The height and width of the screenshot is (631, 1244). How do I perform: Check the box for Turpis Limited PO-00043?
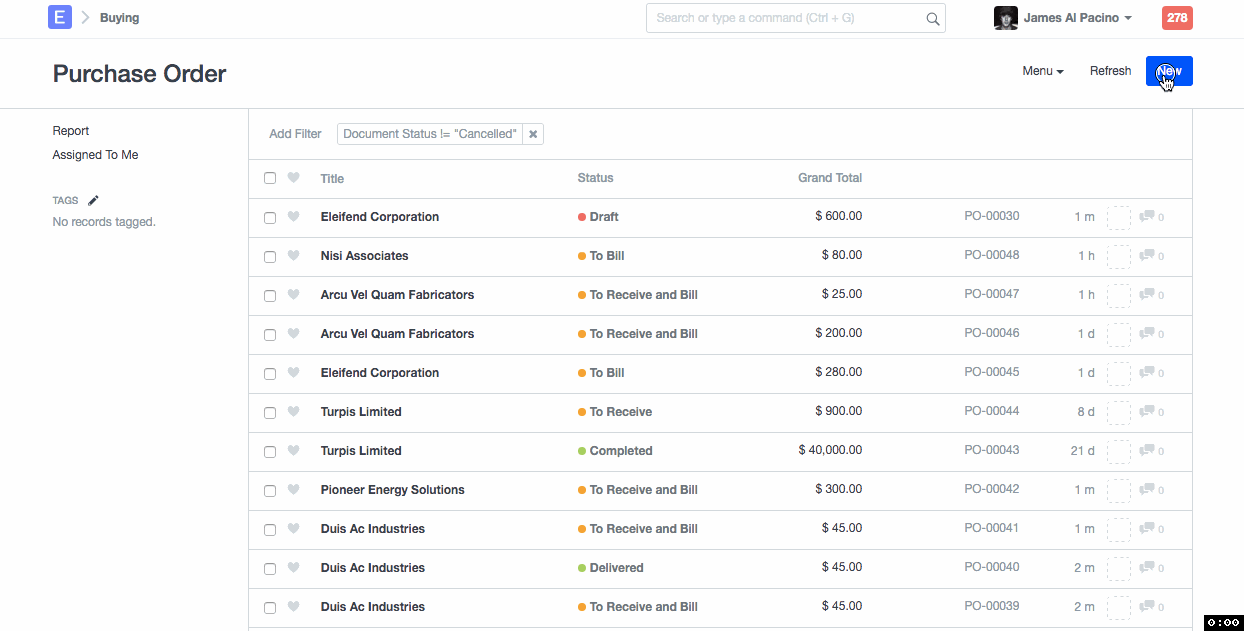click(x=270, y=451)
